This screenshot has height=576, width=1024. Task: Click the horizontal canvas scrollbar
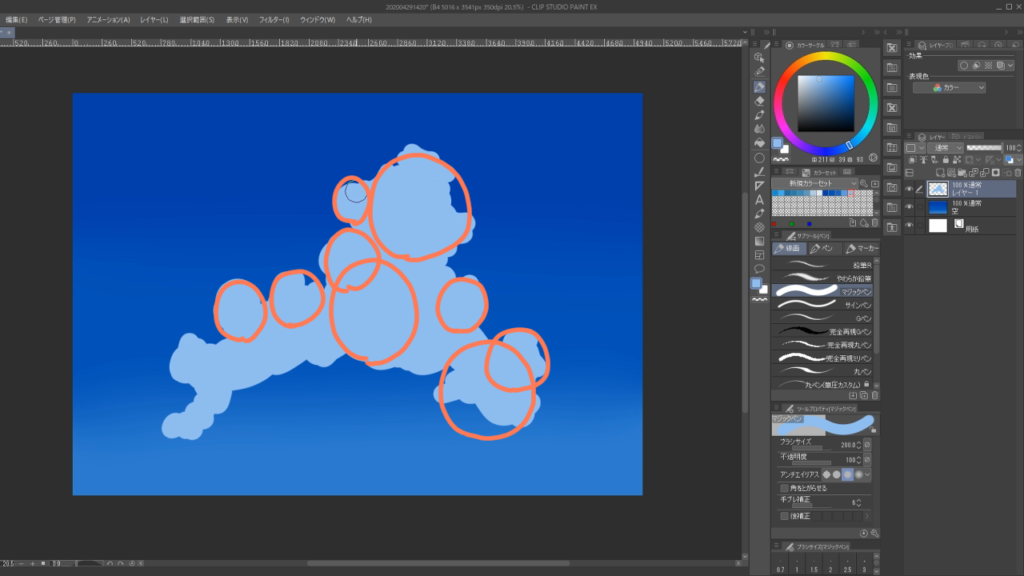click(438, 563)
